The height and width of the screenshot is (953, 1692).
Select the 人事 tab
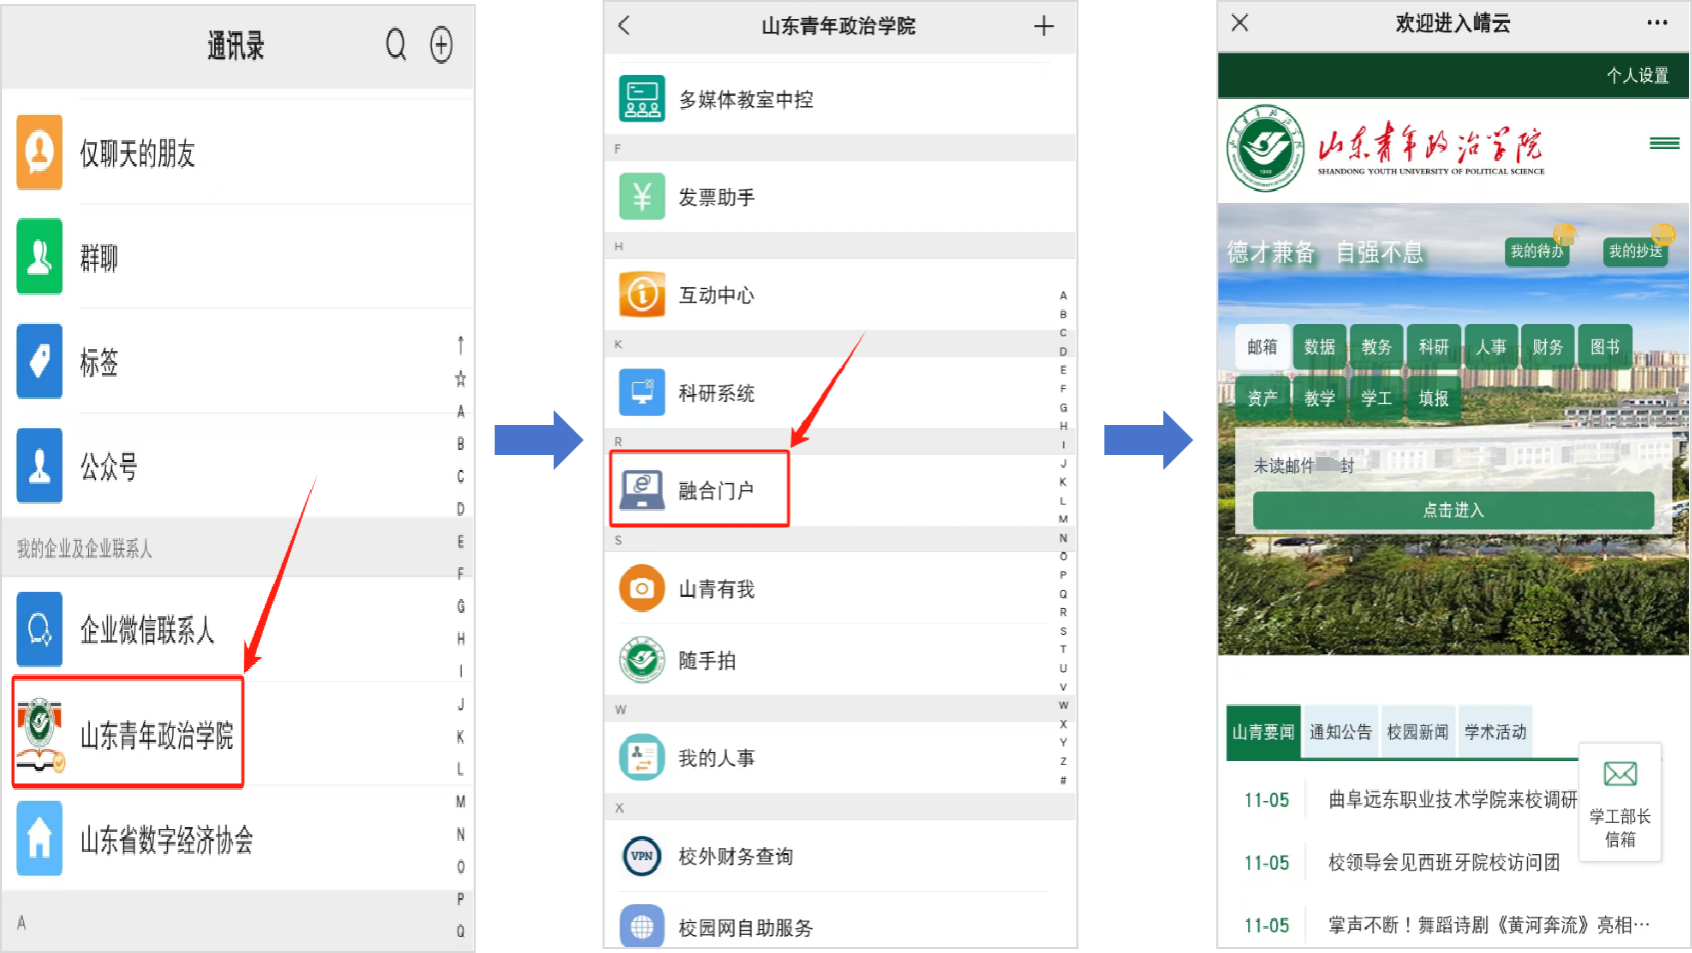(x=1490, y=347)
